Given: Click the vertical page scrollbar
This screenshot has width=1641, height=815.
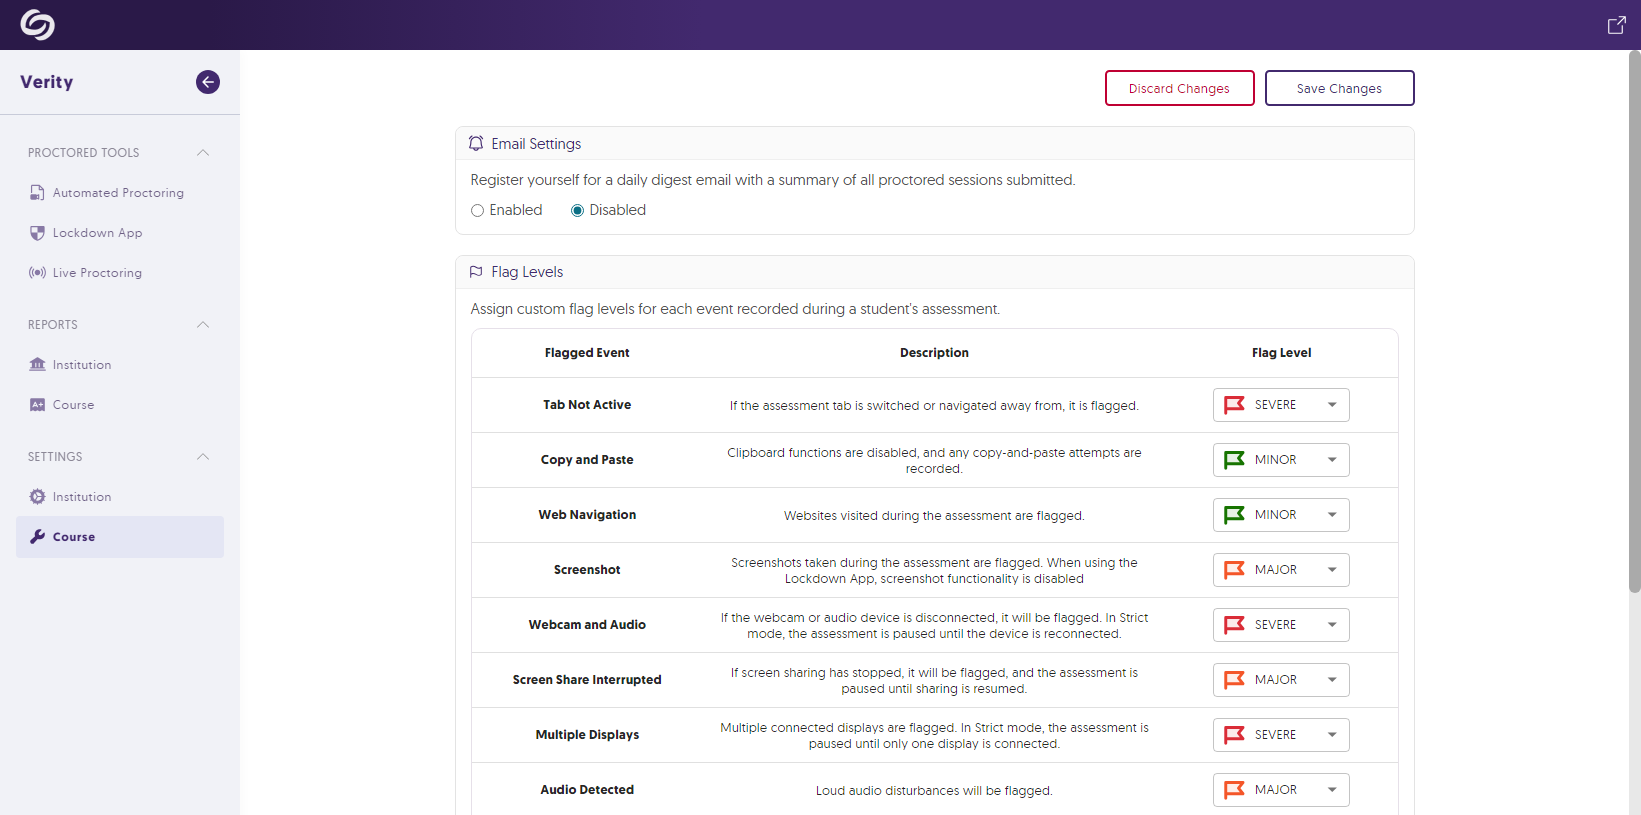Looking at the screenshot, I should coord(1634,320).
